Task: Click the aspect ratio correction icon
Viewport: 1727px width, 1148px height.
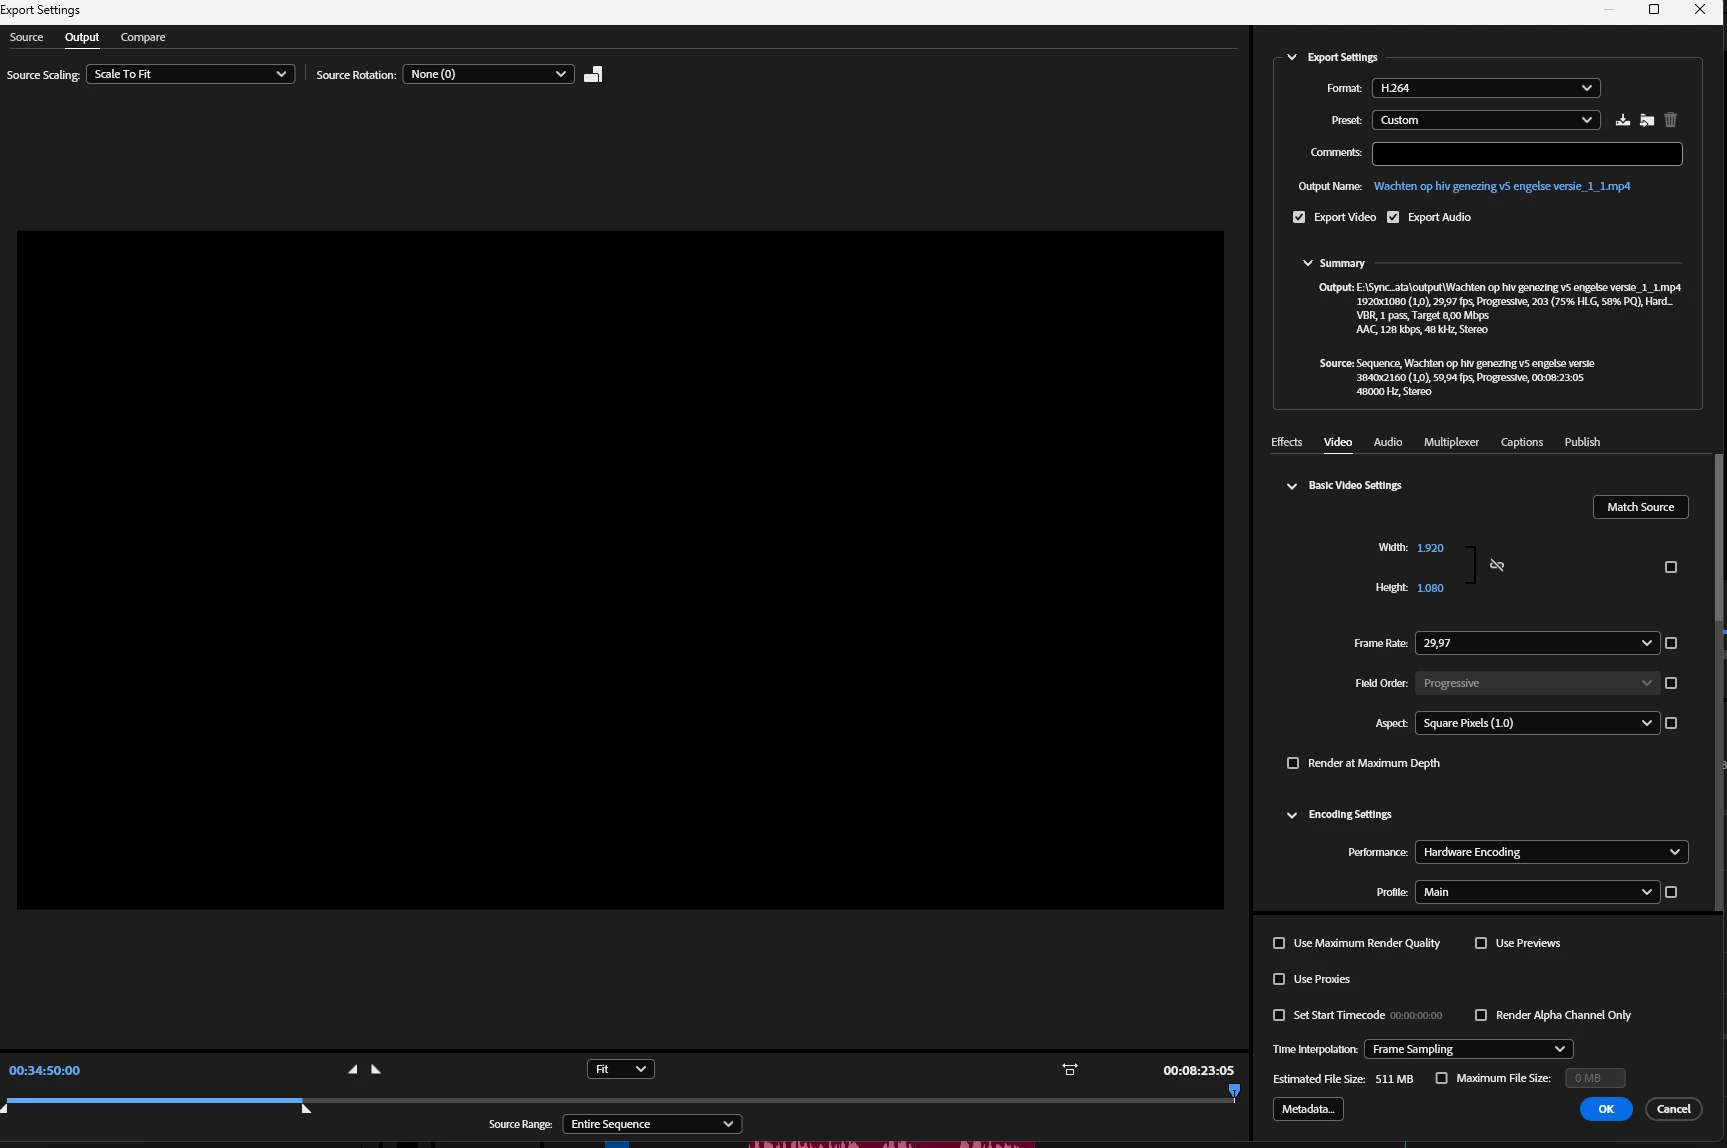Action: tap(1069, 1069)
